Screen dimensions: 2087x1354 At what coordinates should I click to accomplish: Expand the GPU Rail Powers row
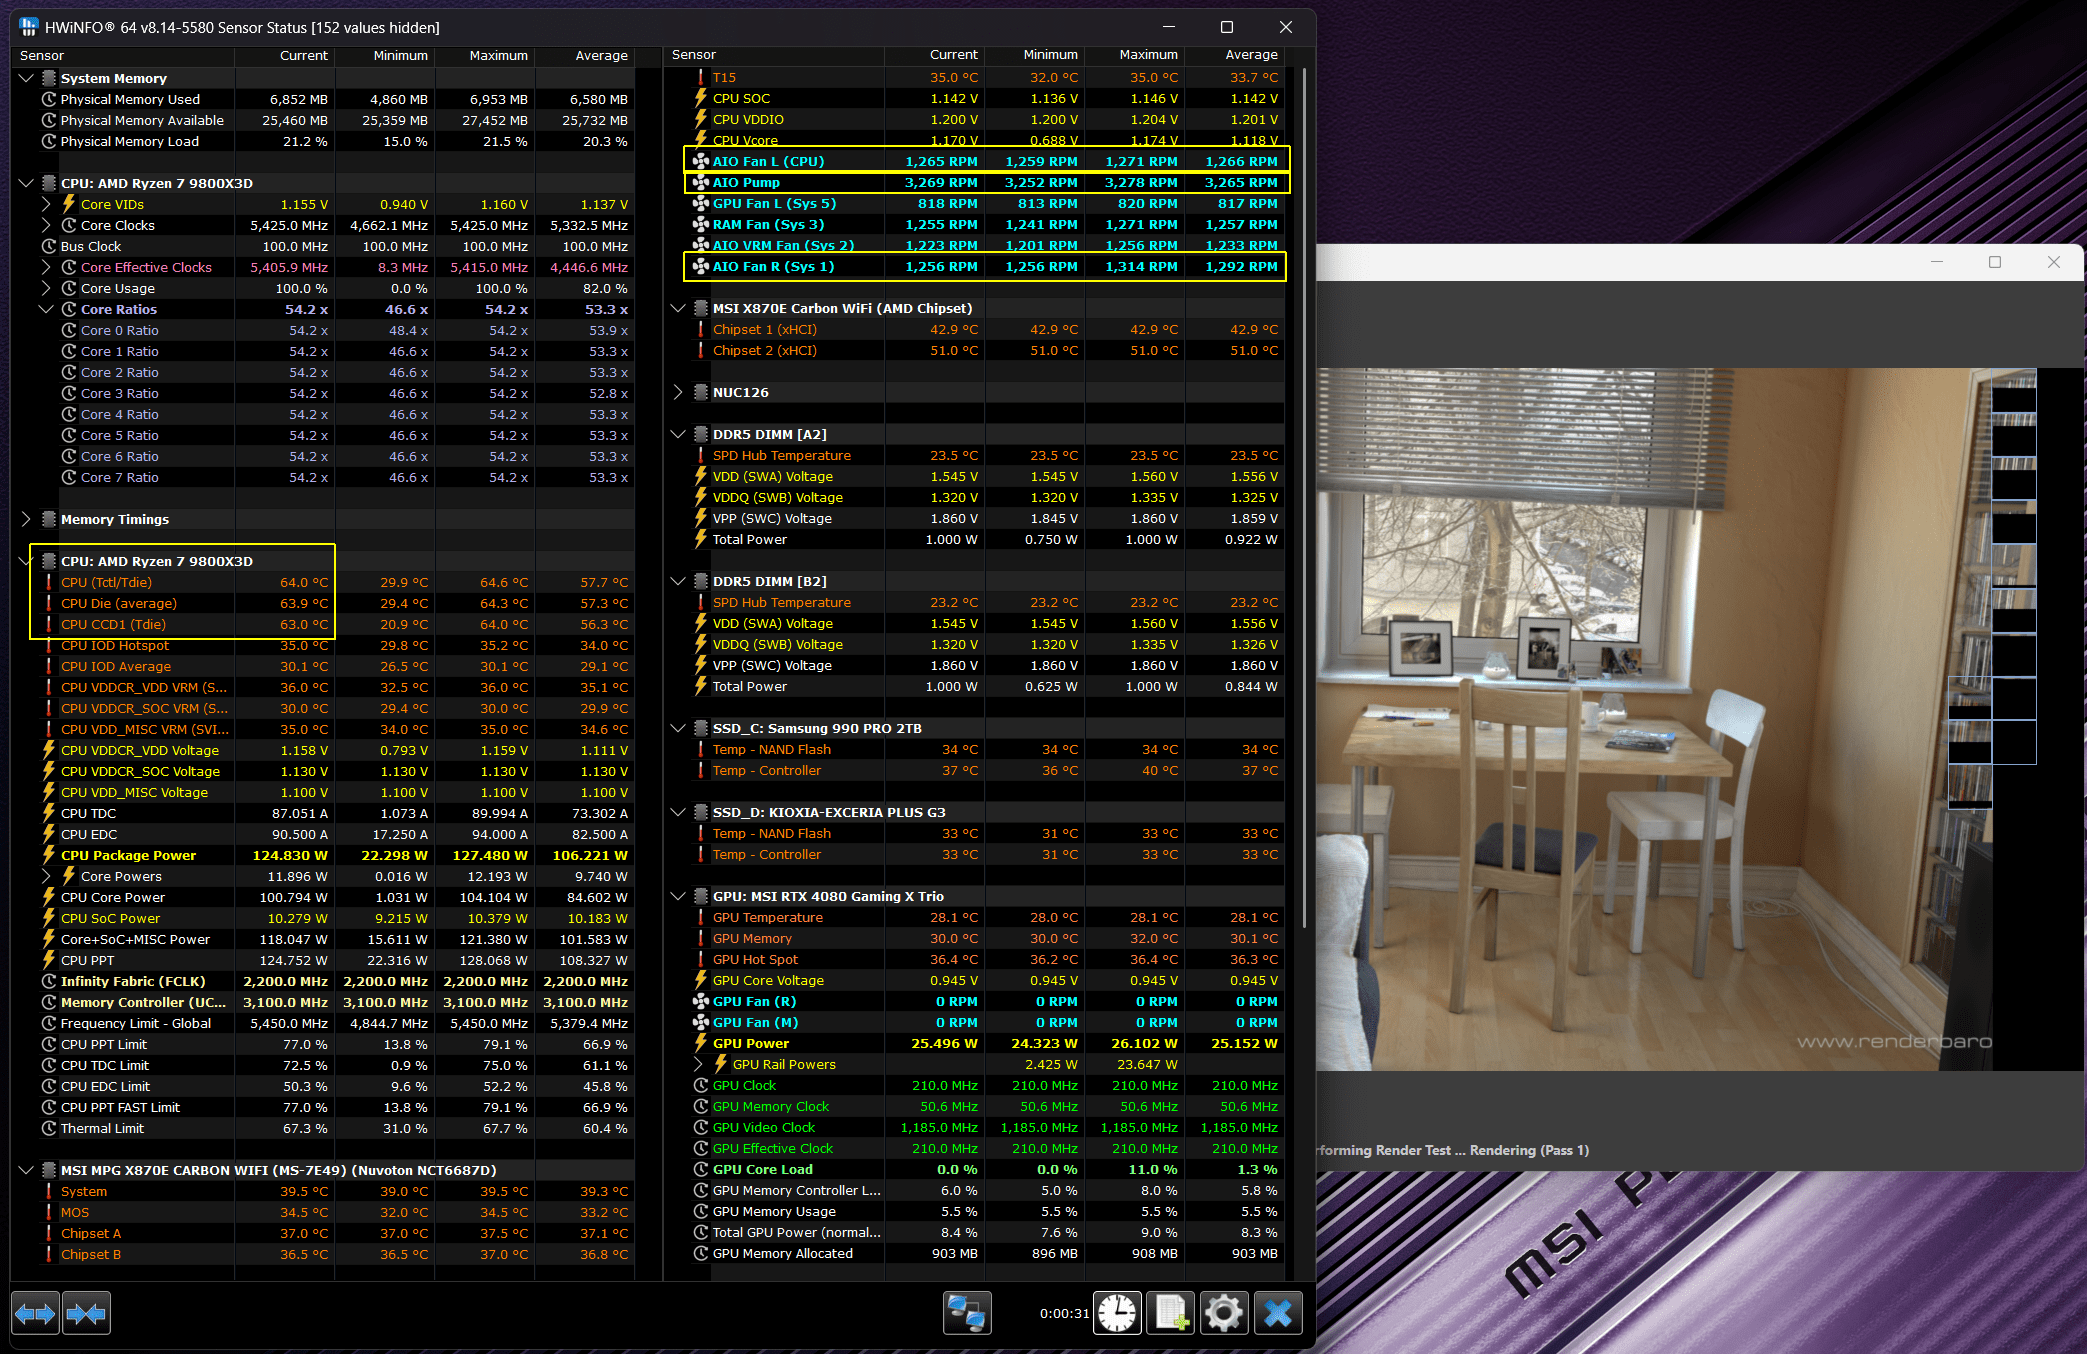700,1064
